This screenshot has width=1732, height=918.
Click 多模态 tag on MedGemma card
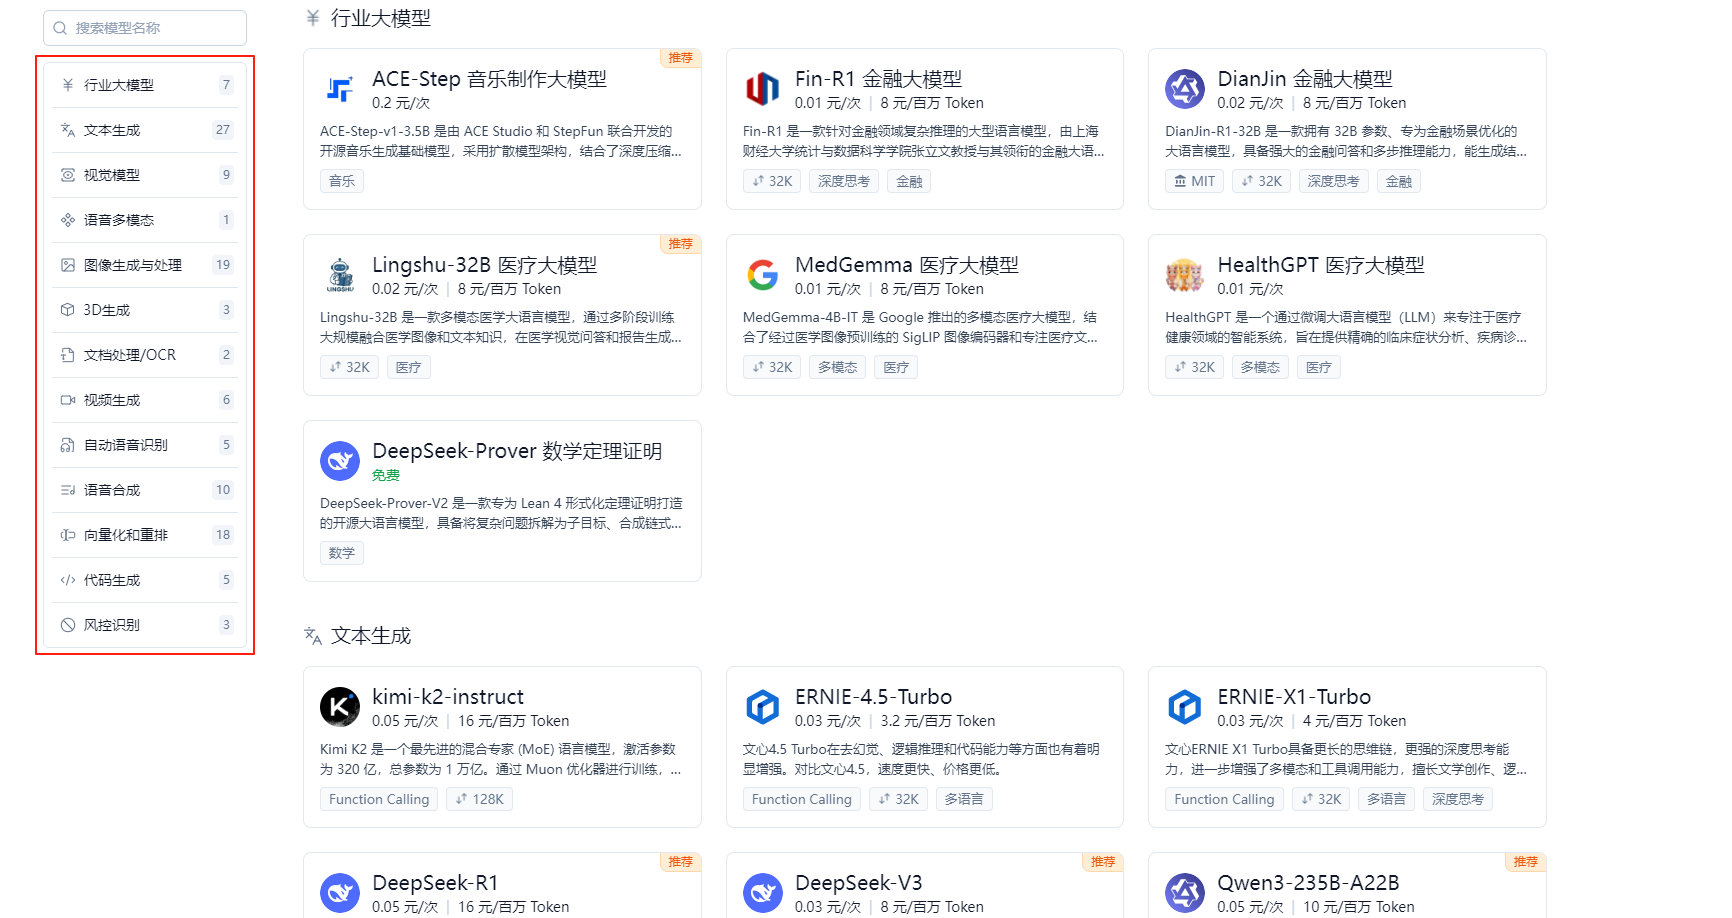838,367
